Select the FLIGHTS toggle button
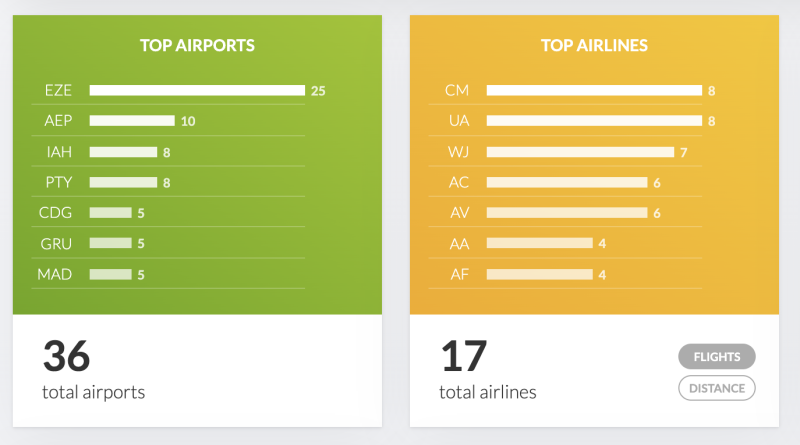Screen dimensions: 800x445 click(716, 356)
